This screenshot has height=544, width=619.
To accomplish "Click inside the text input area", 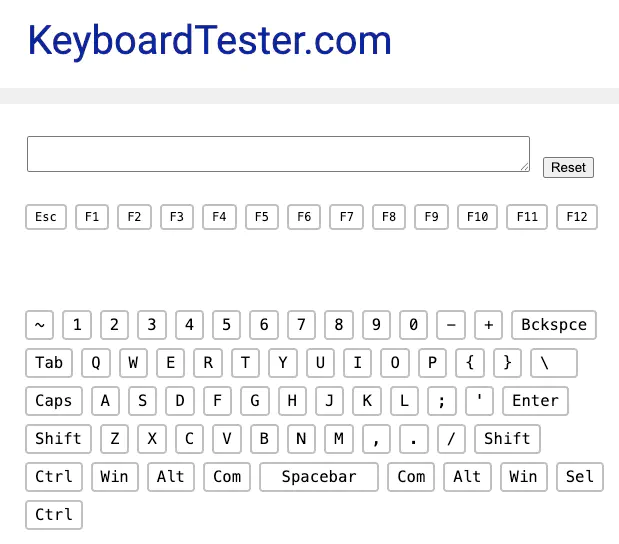I will [x=278, y=154].
